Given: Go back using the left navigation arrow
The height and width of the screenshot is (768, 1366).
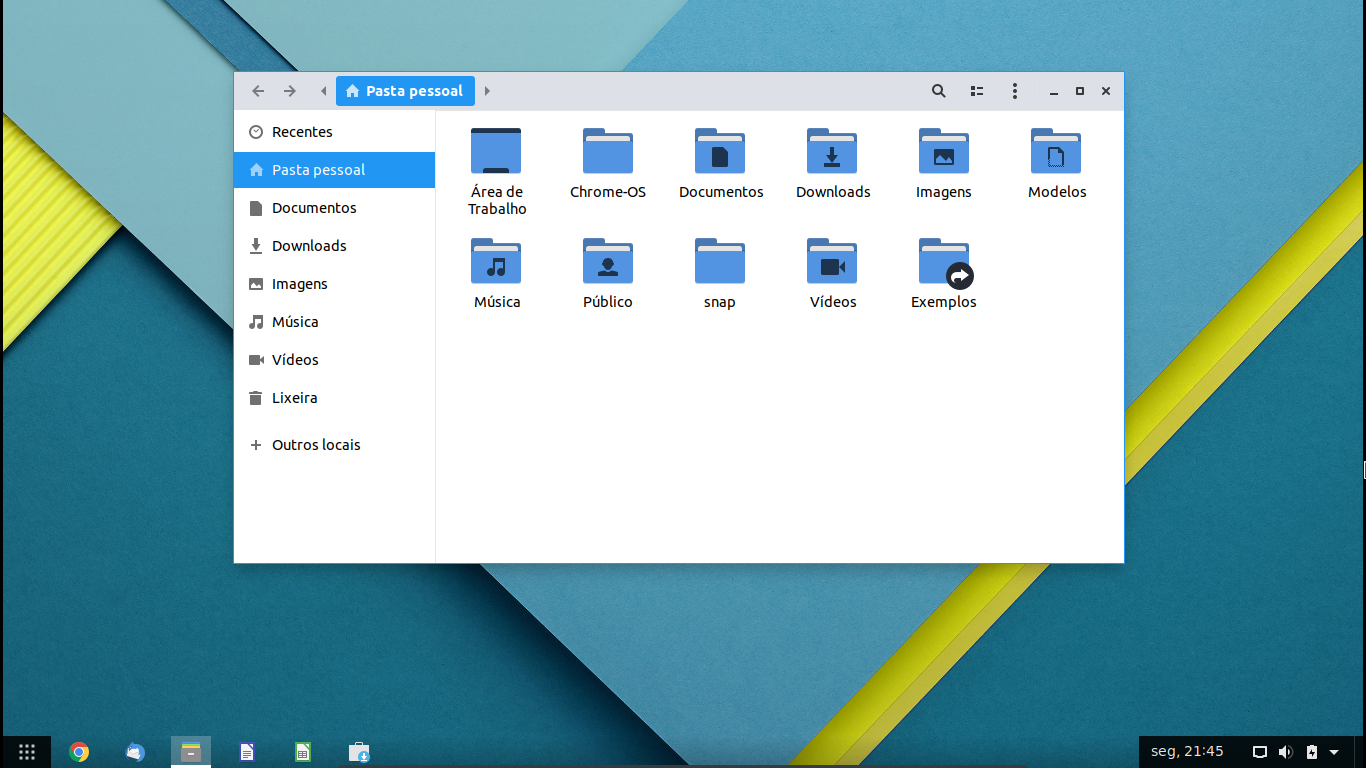Looking at the screenshot, I should (257, 90).
